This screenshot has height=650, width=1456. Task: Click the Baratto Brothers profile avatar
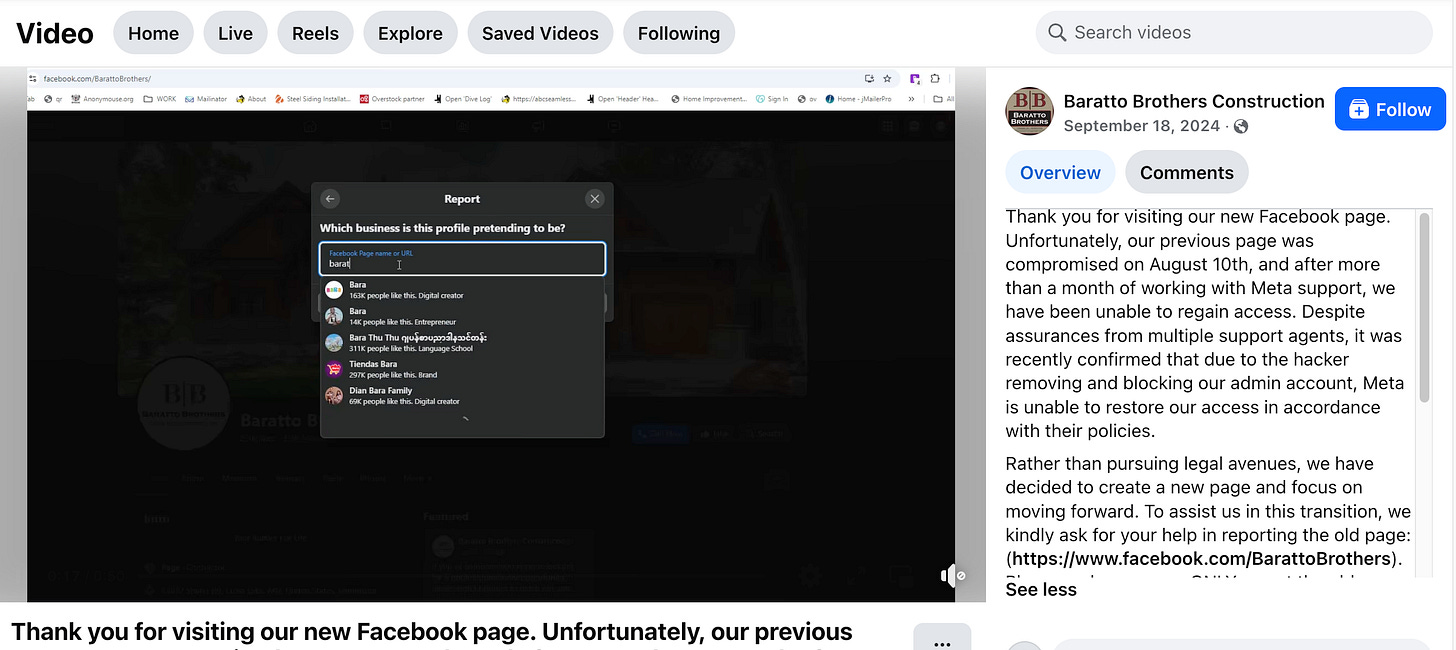pos(1030,111)
